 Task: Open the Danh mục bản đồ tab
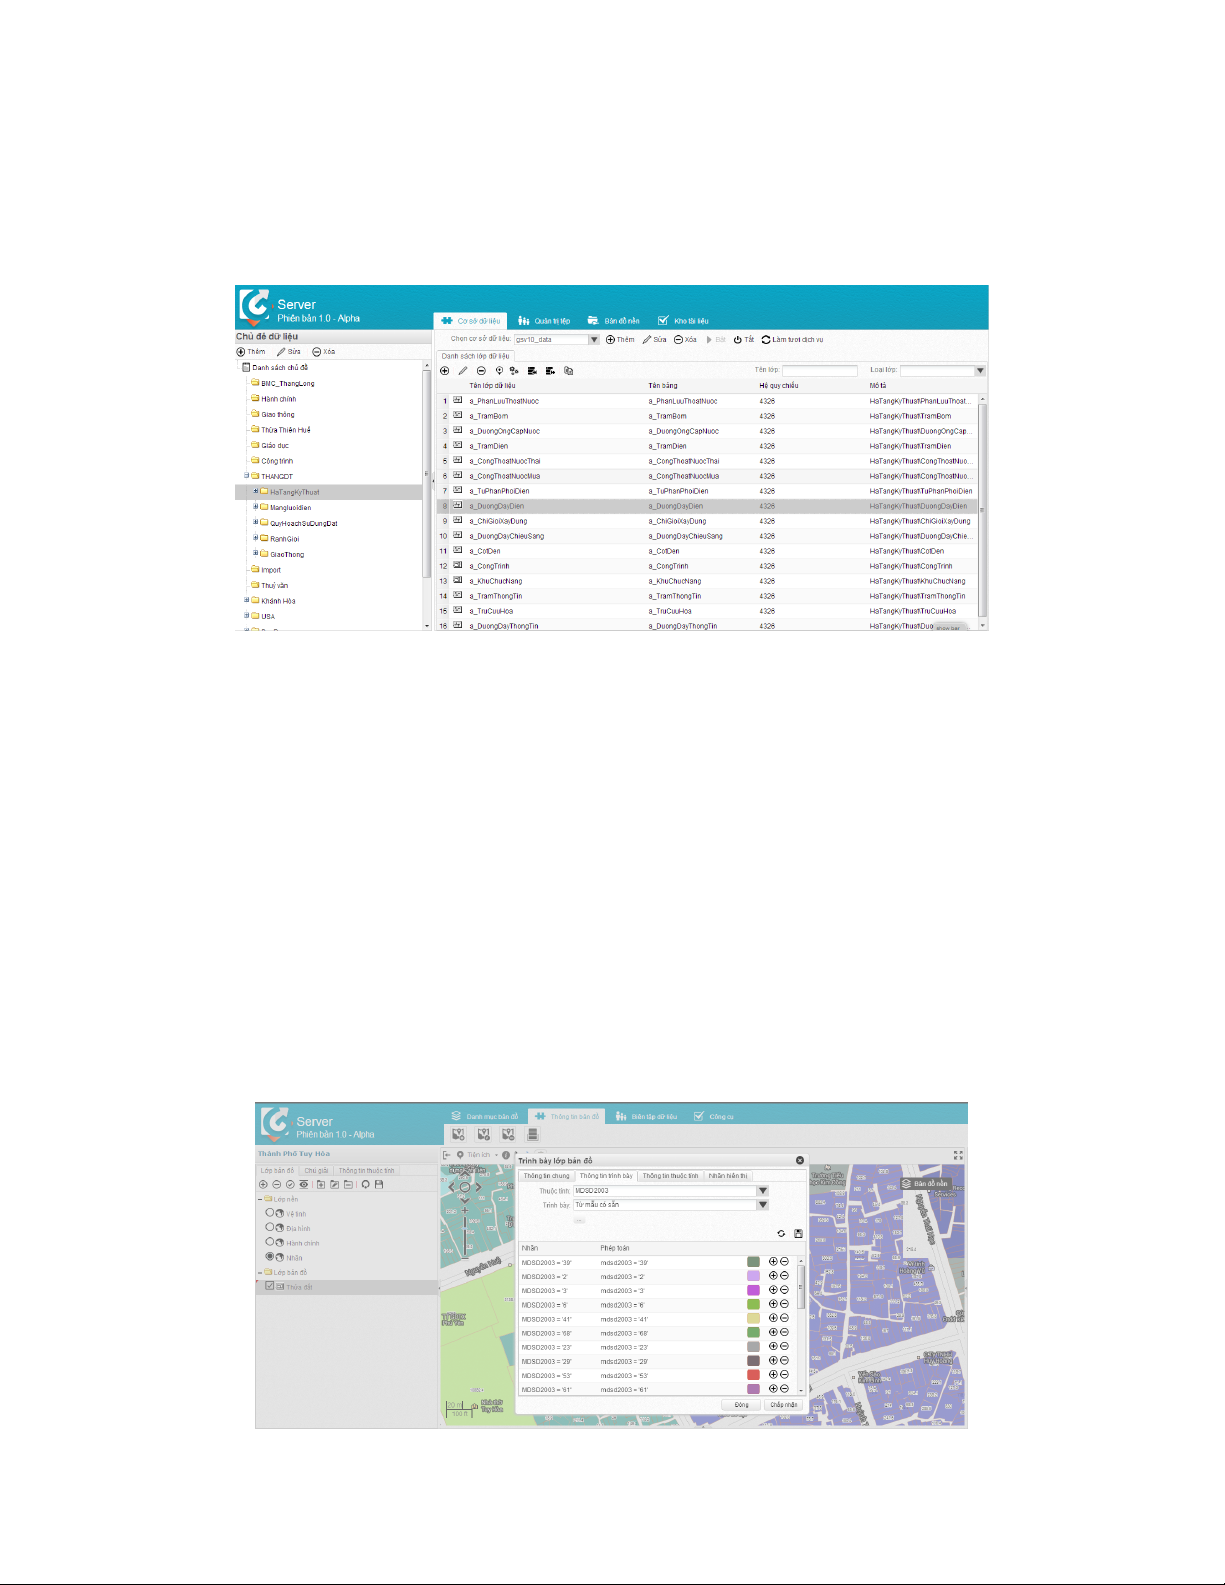tap(485, 1117)
